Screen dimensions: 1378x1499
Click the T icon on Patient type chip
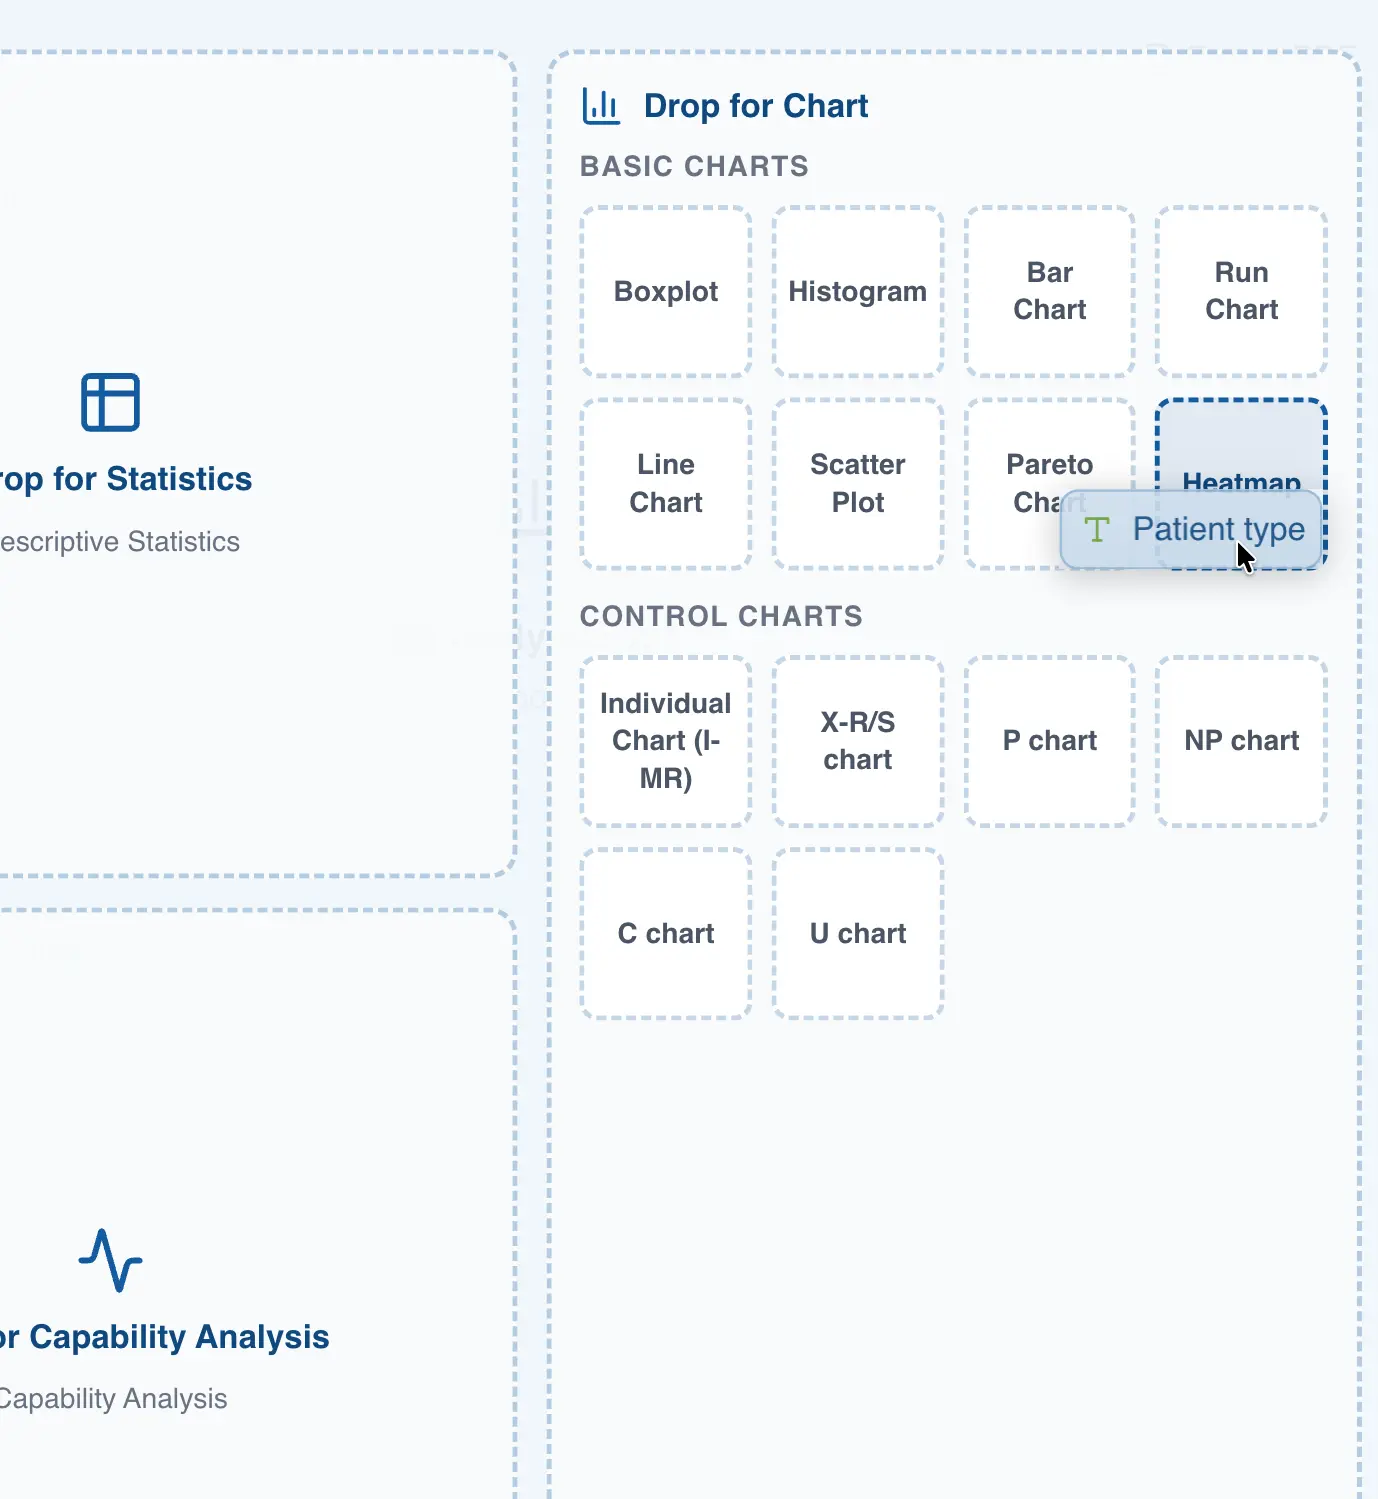tap(1097, 529)
